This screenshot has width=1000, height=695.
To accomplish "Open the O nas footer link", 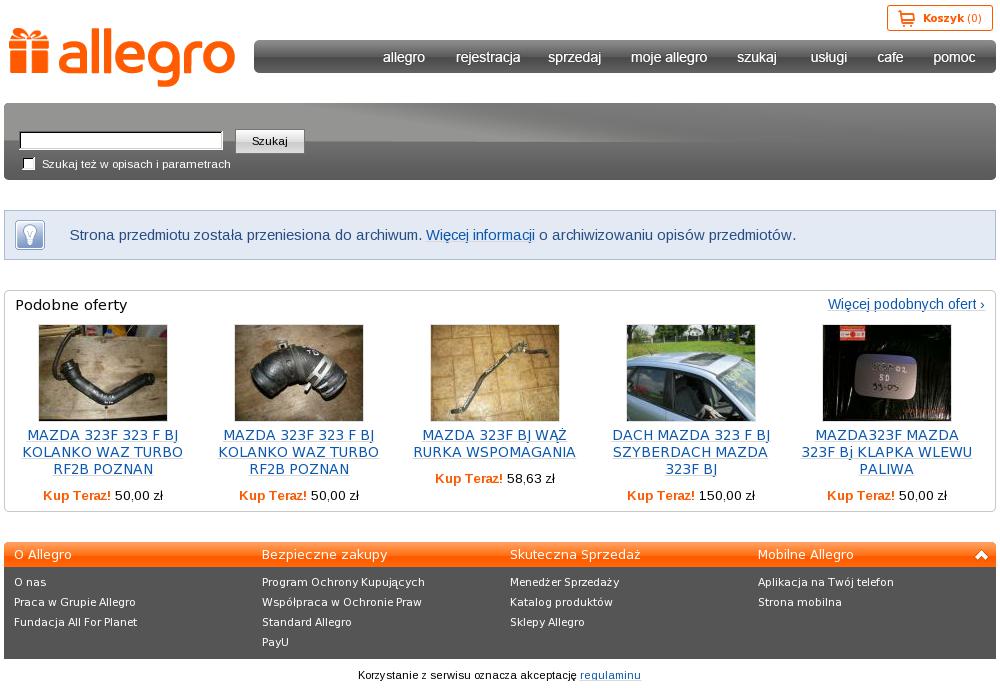I will click(30, 582).
